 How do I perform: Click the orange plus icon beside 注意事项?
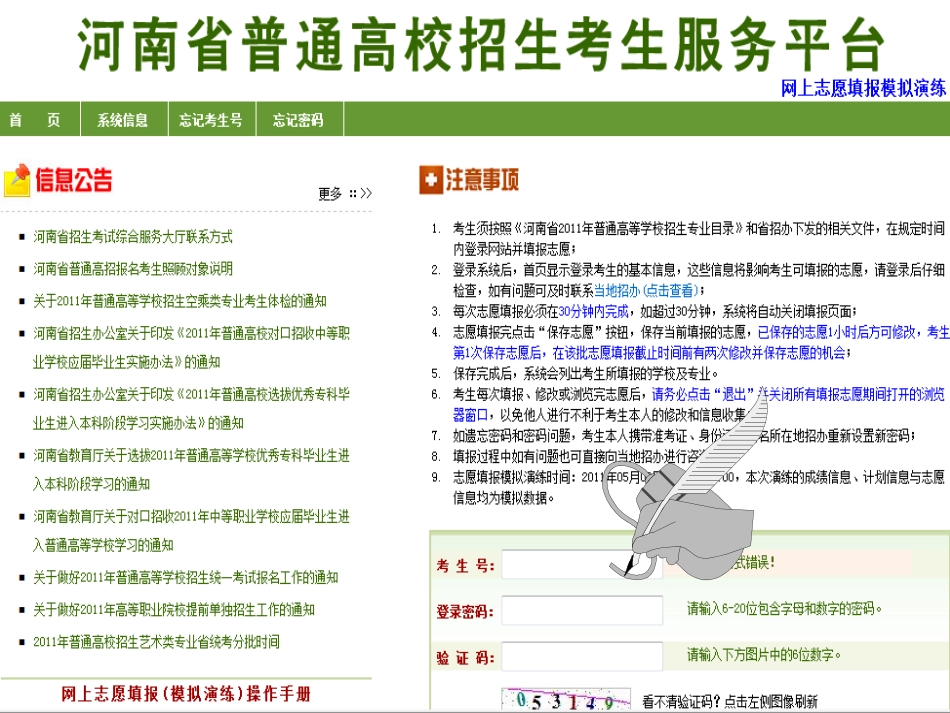pyautogui.click(x=431, y=180)
